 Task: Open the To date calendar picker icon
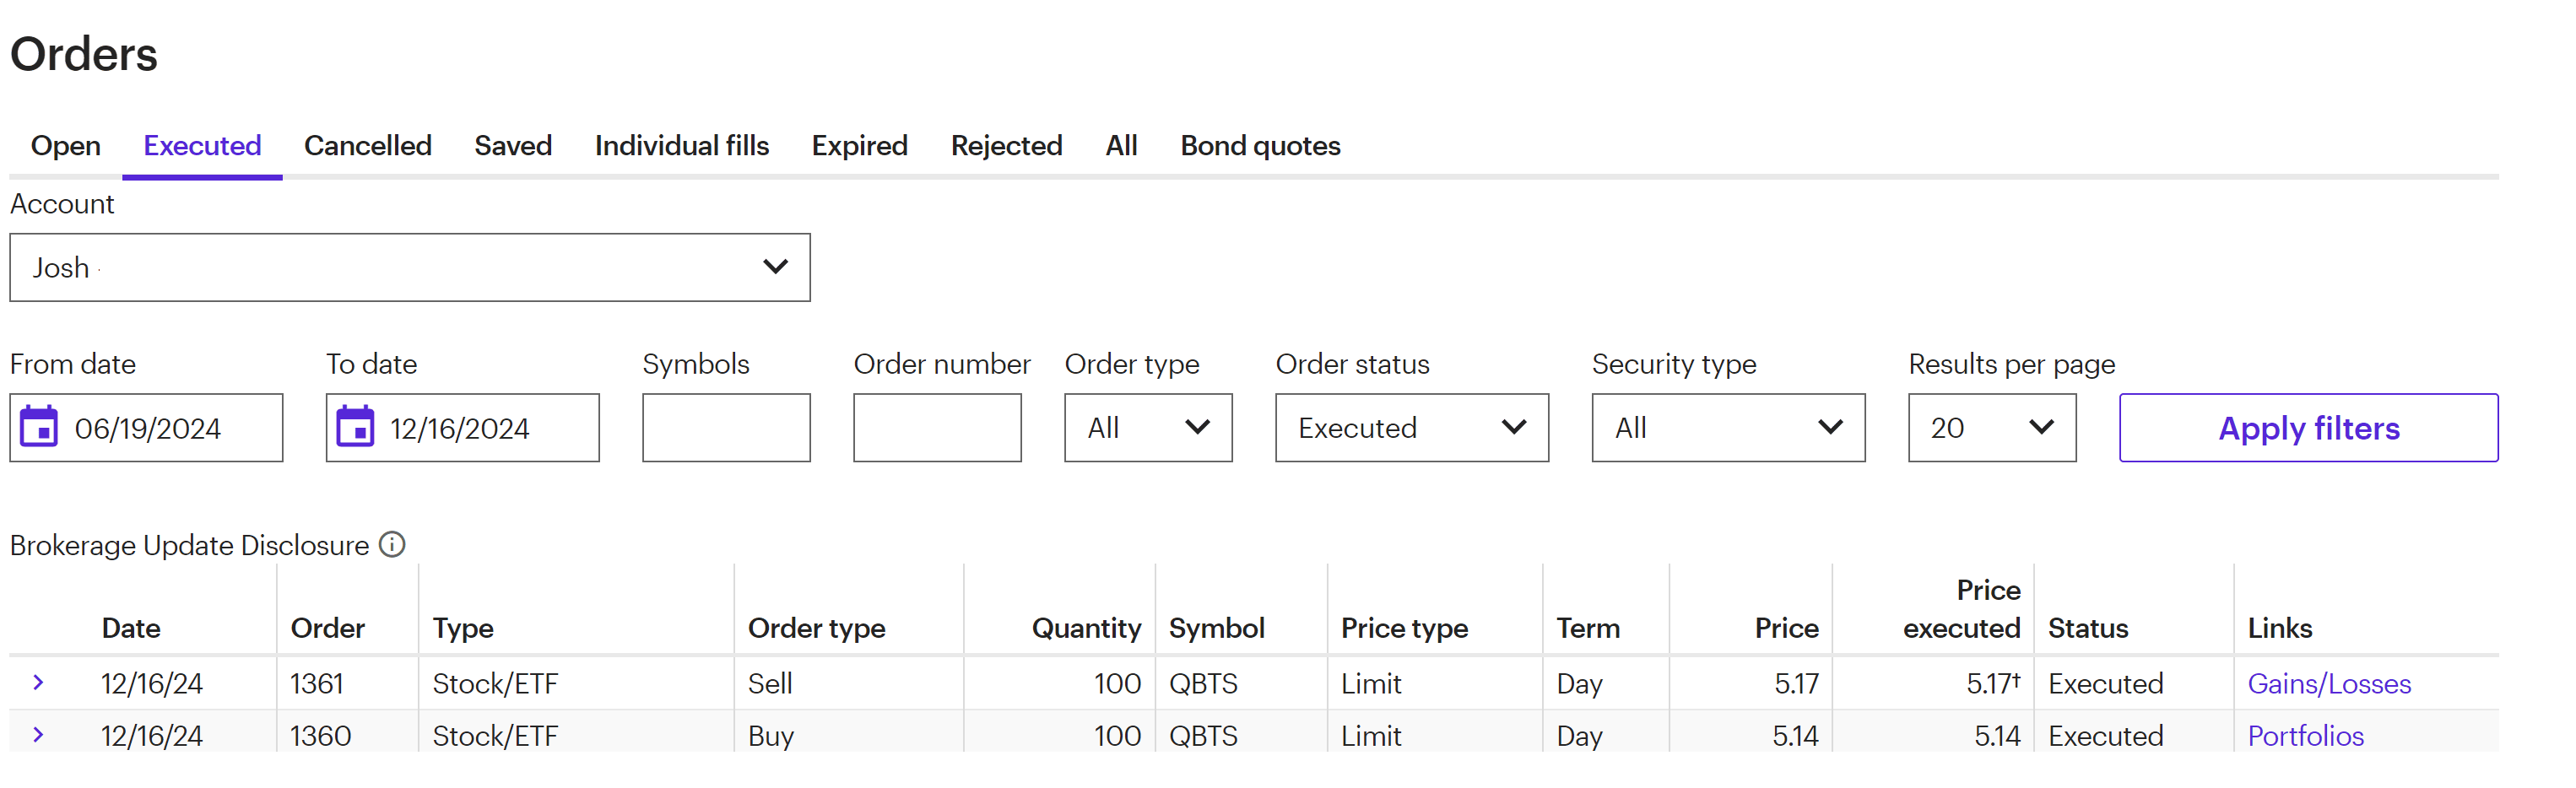[x=355, y=427]
